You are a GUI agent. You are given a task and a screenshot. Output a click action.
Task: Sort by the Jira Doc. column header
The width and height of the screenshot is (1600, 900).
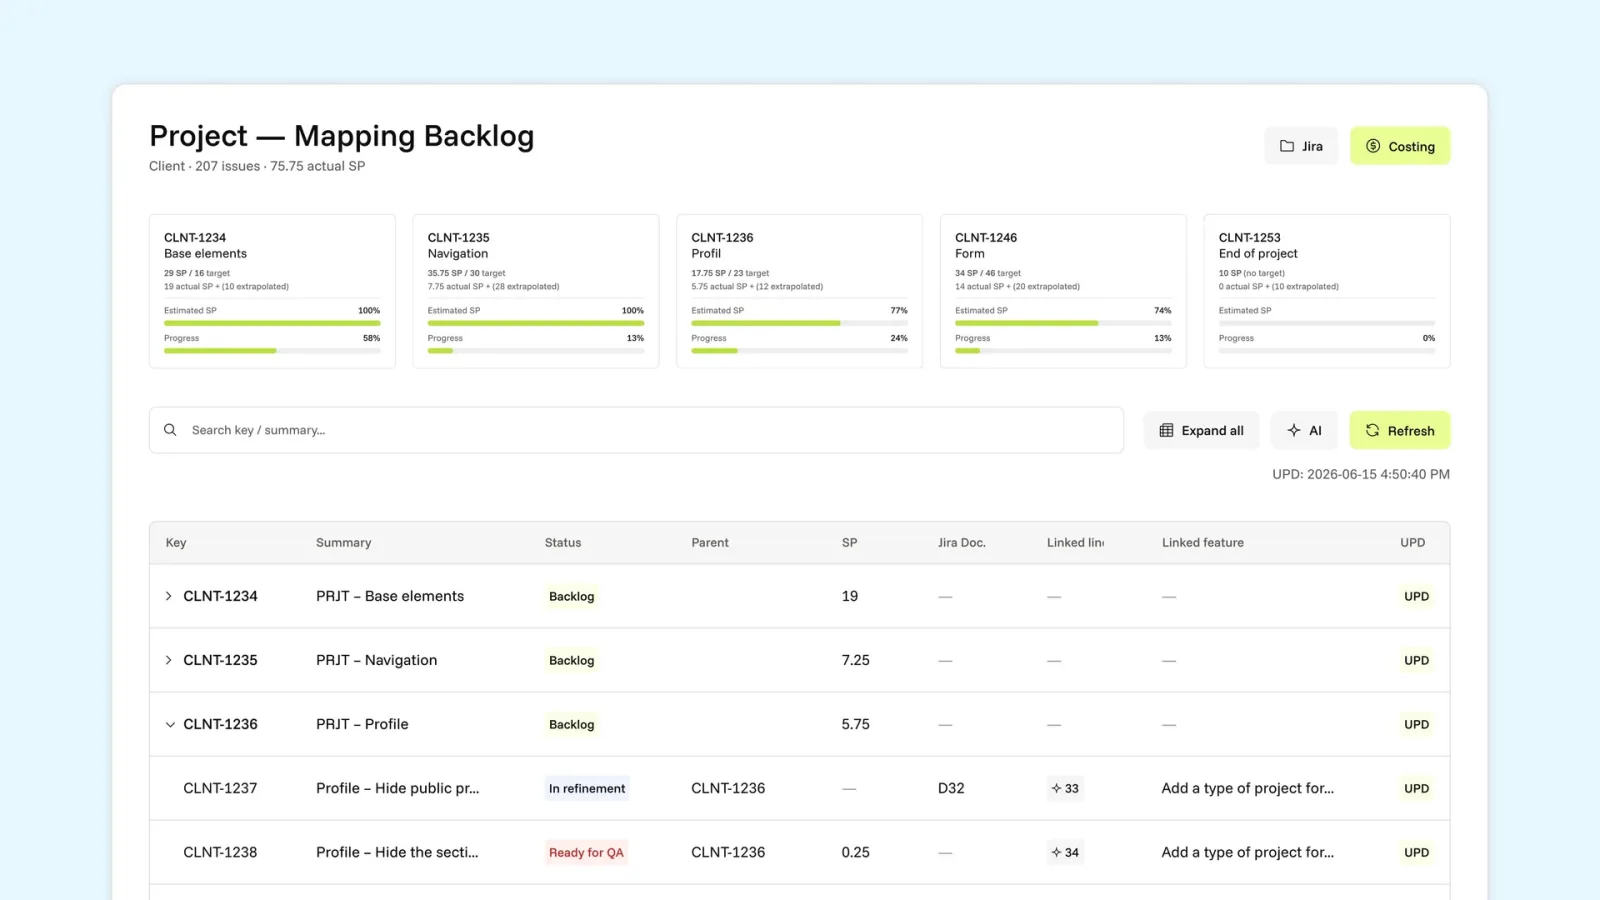pos(962,543)
